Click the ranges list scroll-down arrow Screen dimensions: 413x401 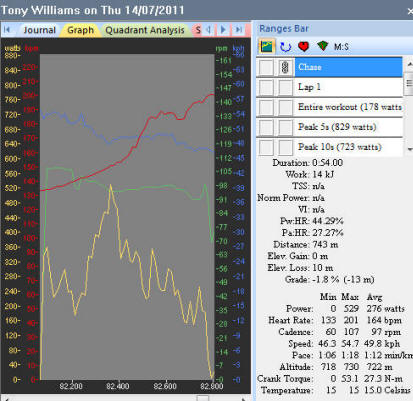coord(409,149)
